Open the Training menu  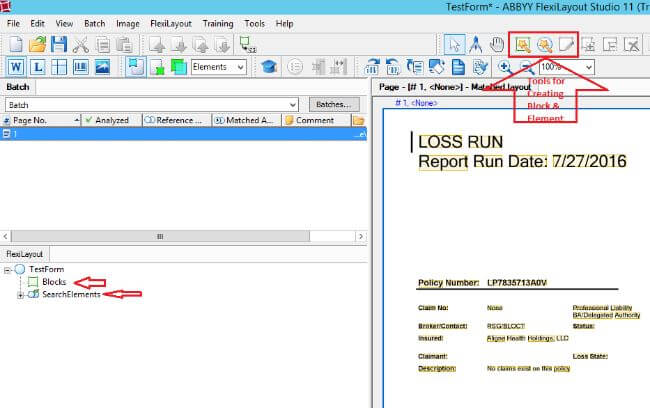[218, 24]
